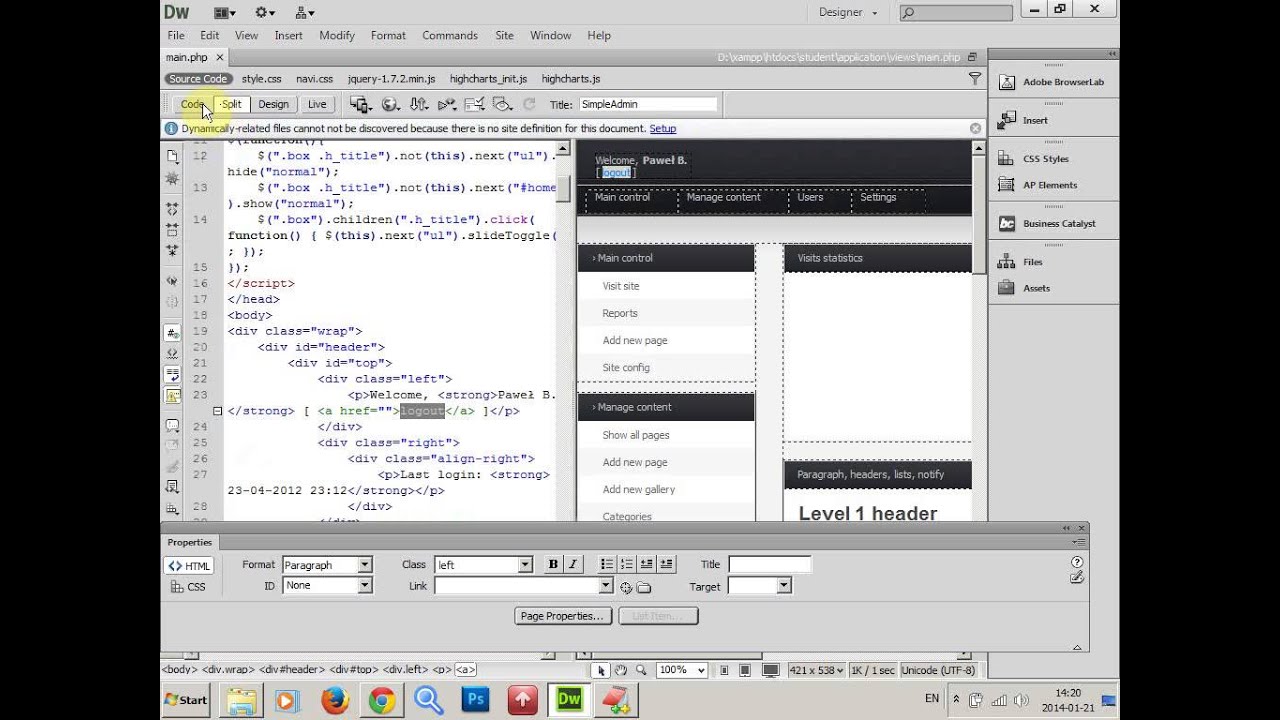Select the Zoom magnifier tool

[640, 670]
